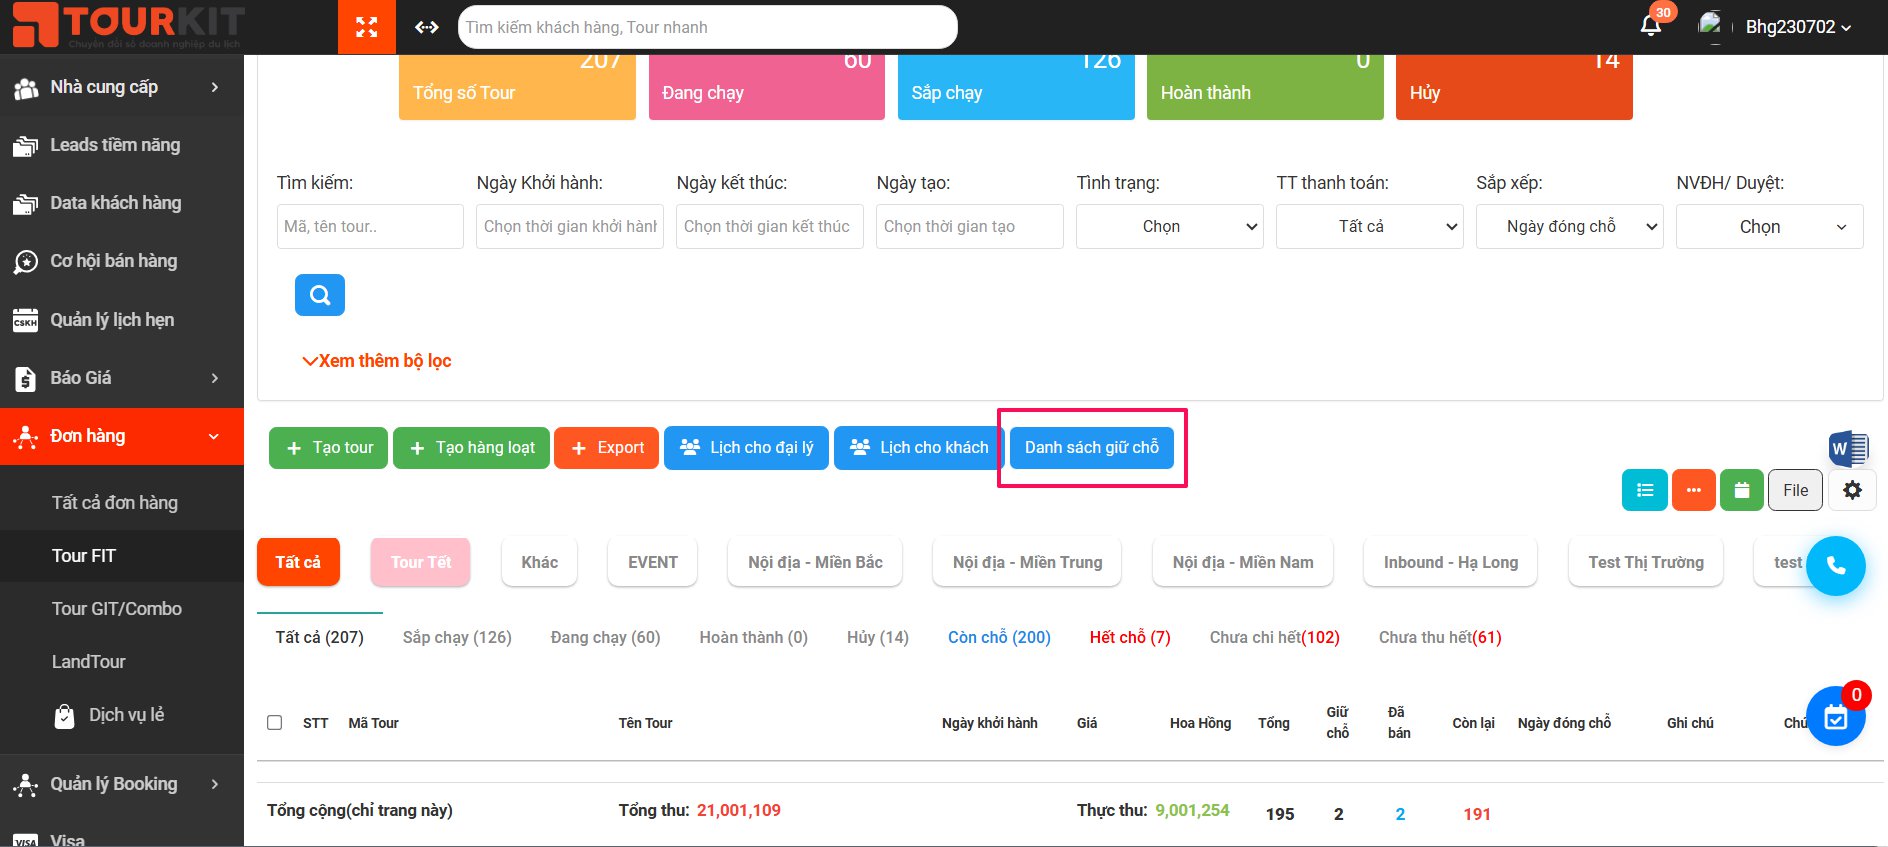Open the notifications bell icon
This screenshot has width=1888, height=847.
click(1651, 25)
